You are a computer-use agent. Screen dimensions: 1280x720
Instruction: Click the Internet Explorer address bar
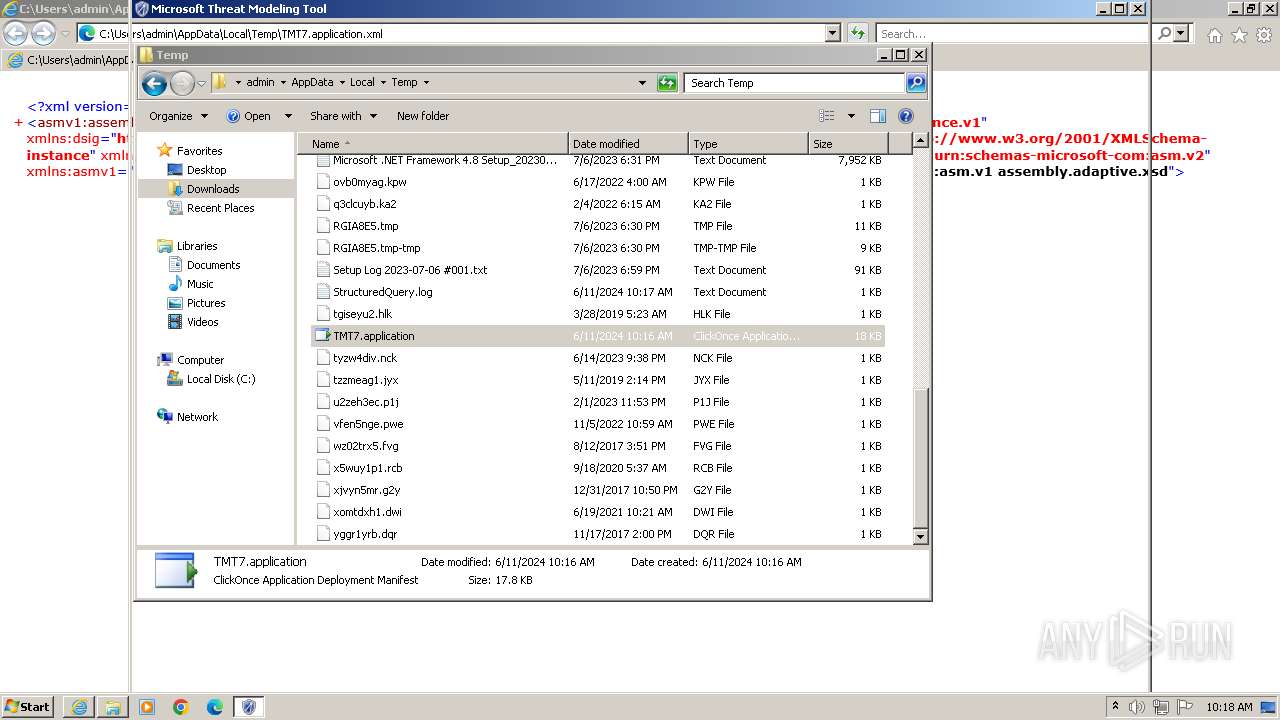tap(458, 33)
